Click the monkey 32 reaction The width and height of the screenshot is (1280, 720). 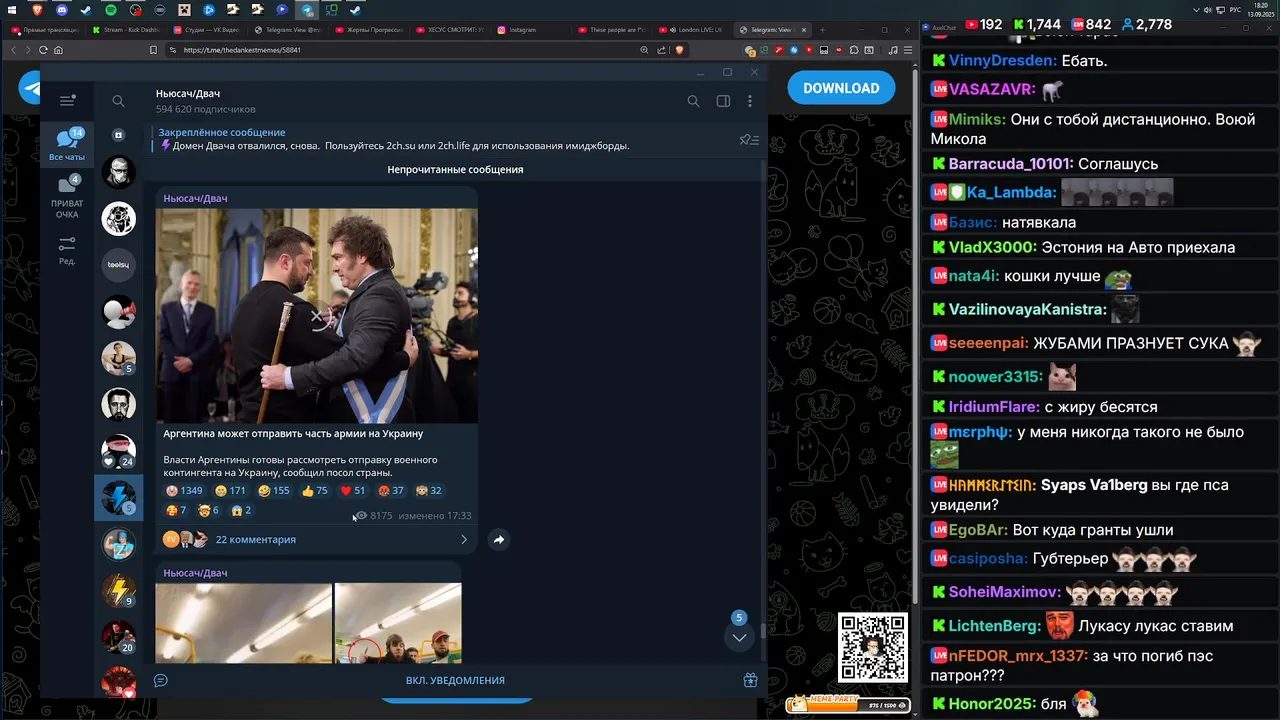pyautogui.click(x=428, y=490)
